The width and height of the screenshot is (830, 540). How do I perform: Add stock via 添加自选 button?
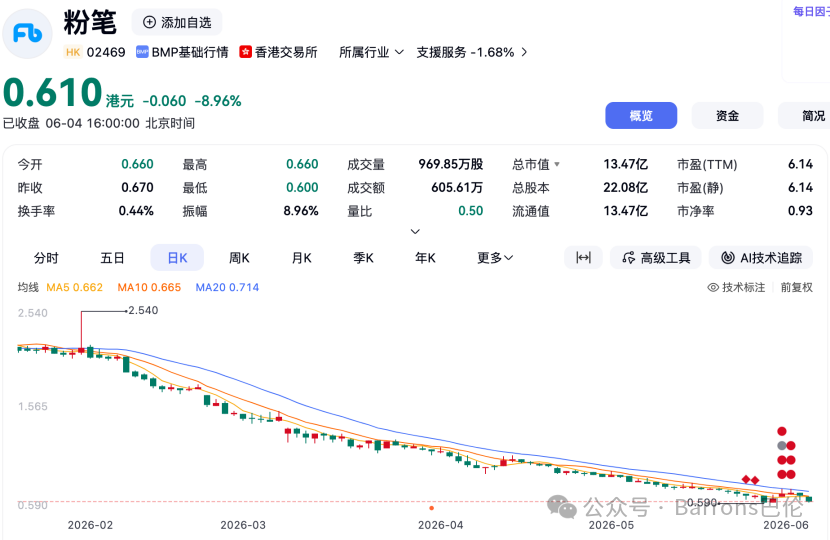click(177, 22)
